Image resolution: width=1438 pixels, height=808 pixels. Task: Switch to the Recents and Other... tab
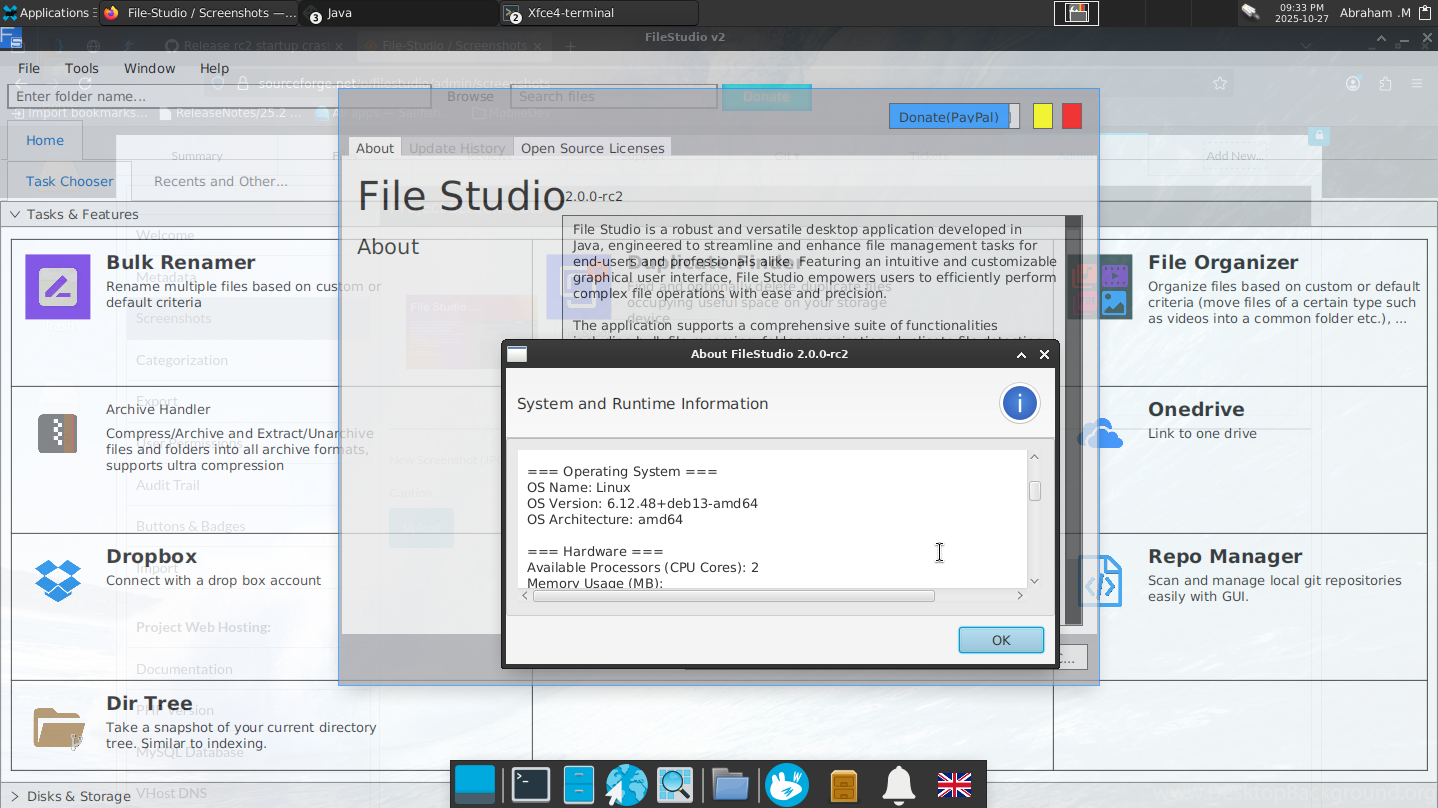pyautogui.click(x=221, y=181)
